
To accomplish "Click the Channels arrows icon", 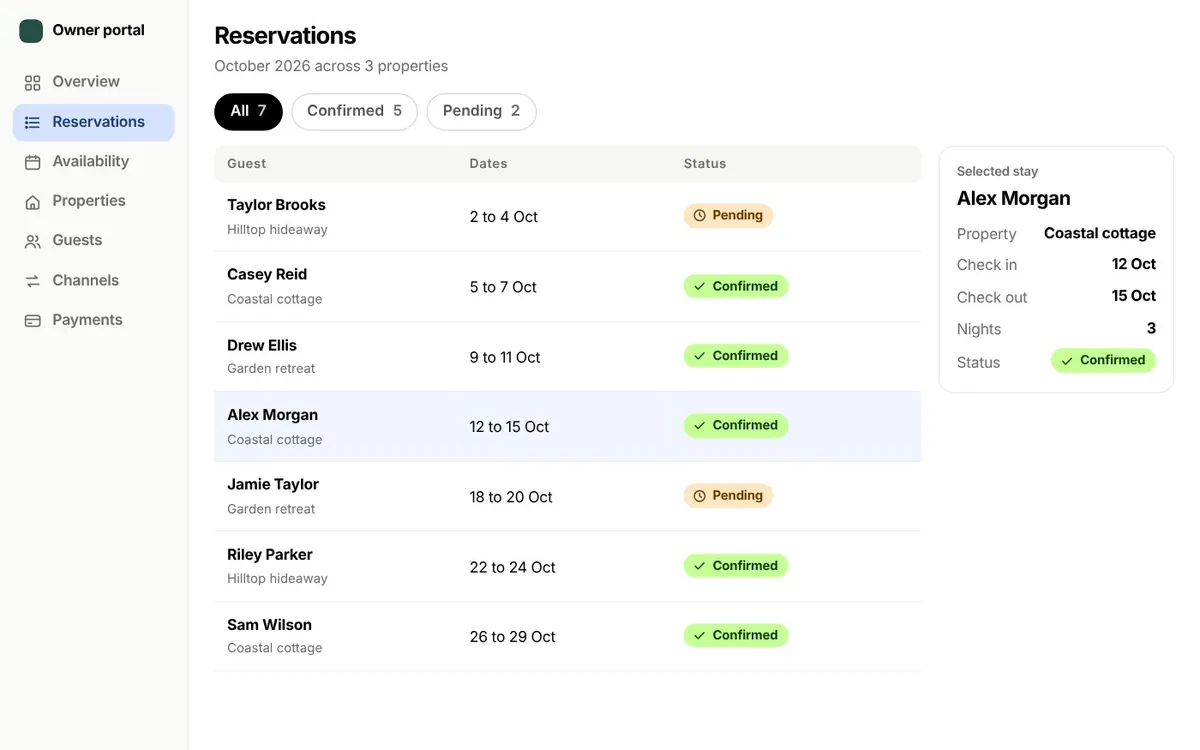I will [x=33, y=281].
